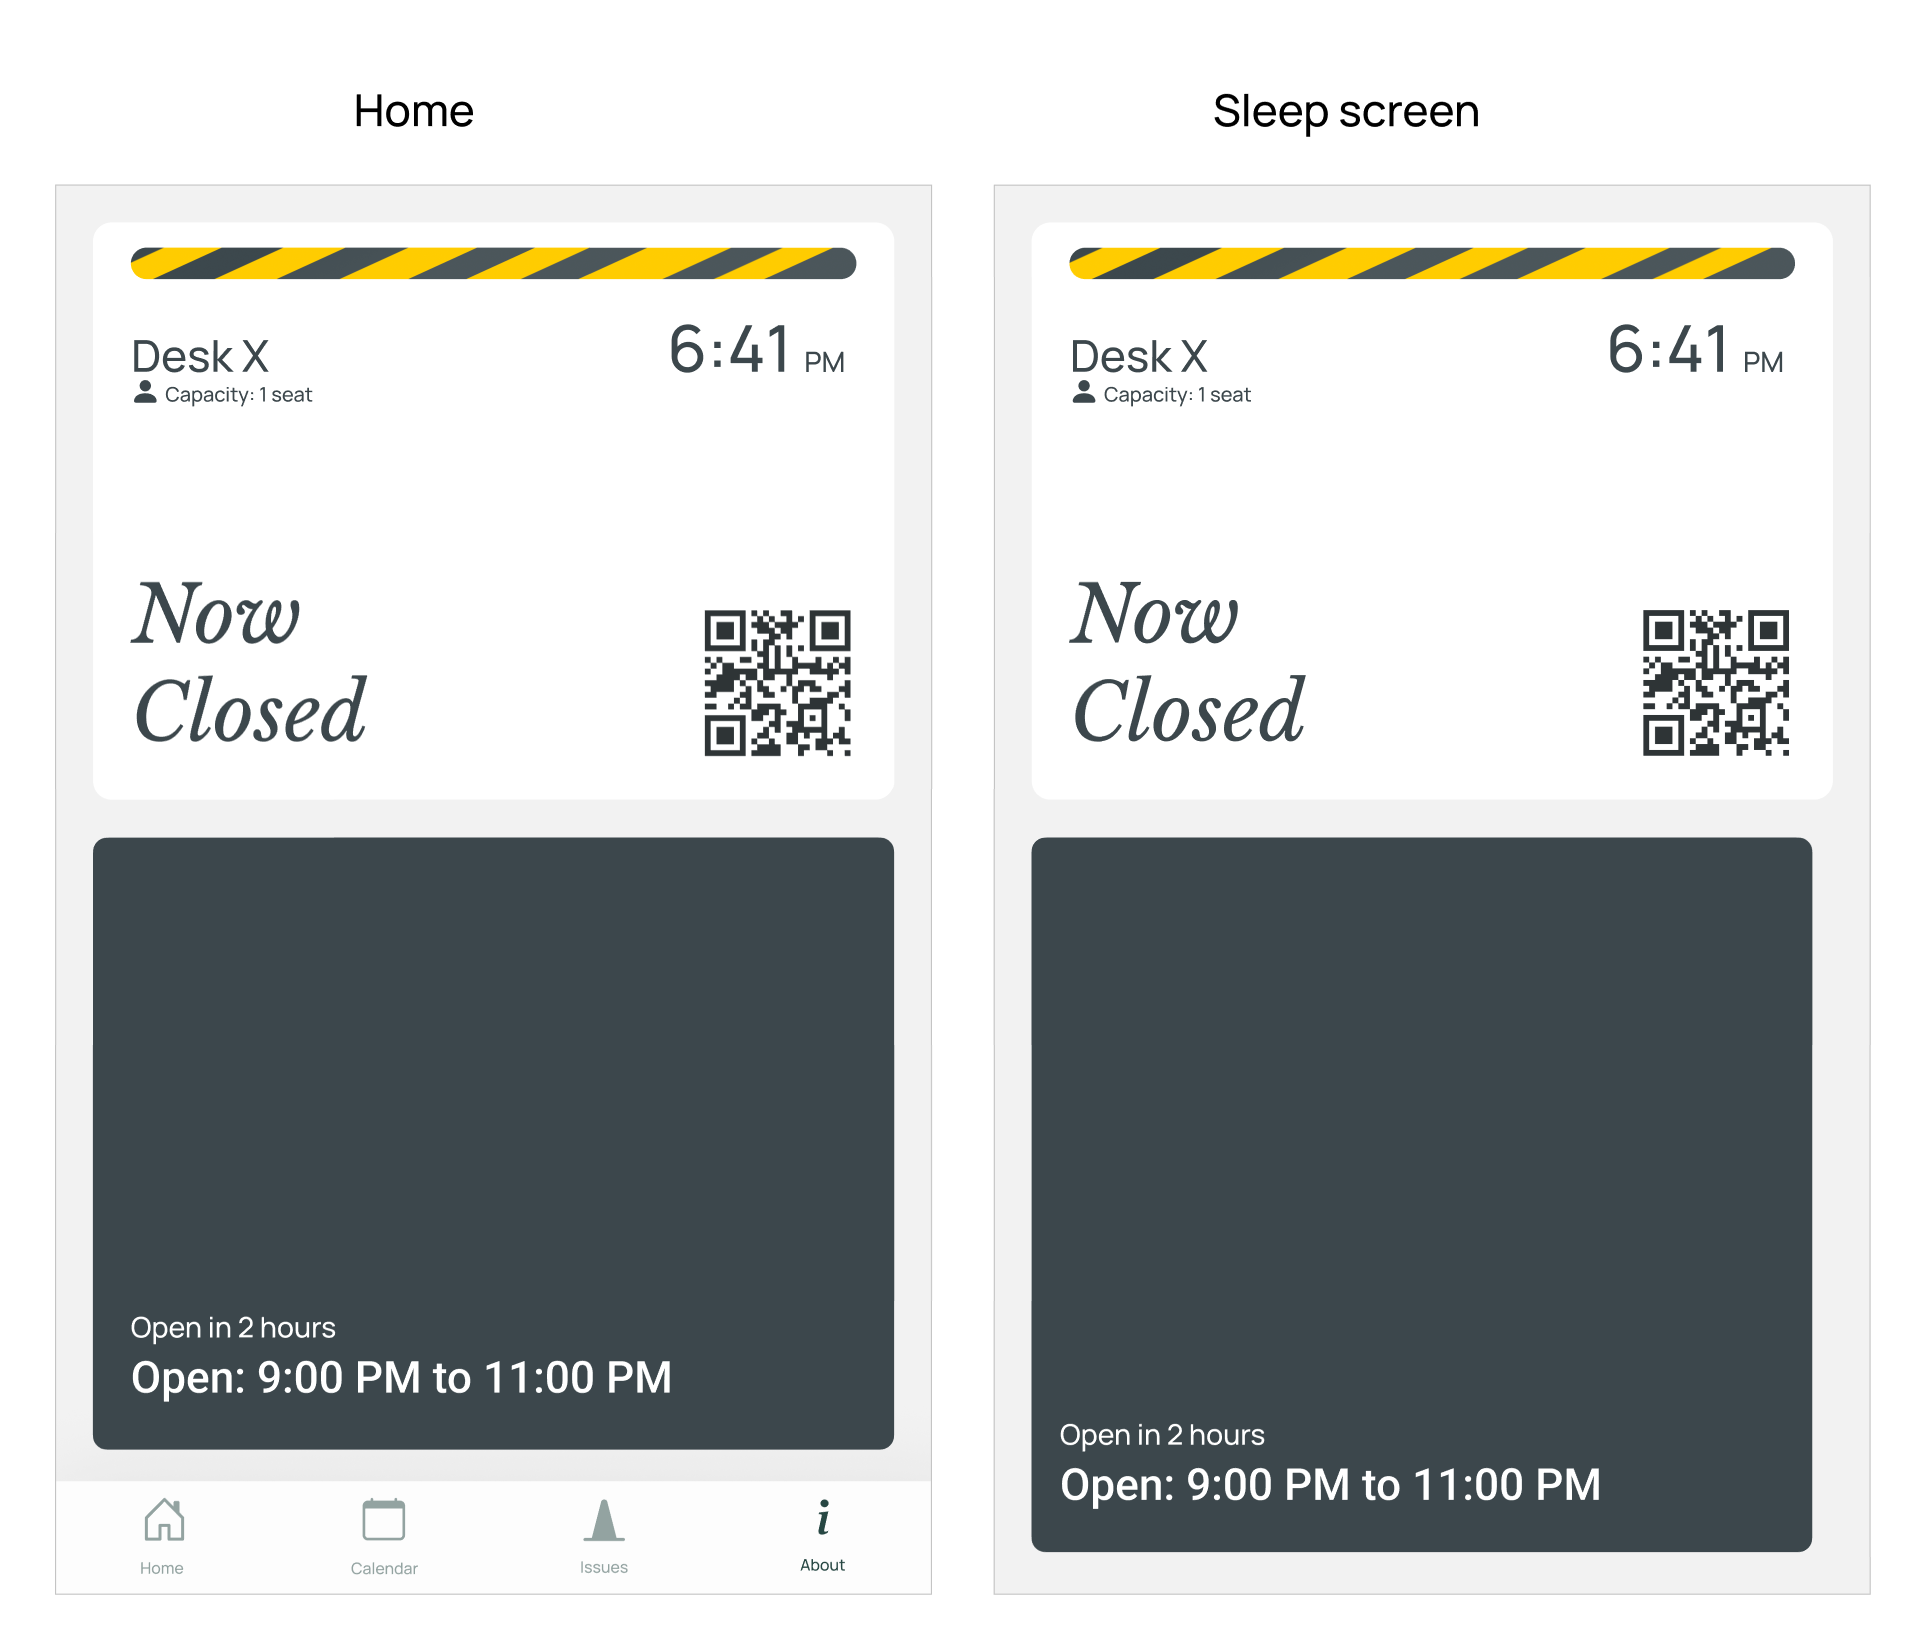
Task: Select the 'Desk X' title on the Sleep screen
Action: (1138, 357)
